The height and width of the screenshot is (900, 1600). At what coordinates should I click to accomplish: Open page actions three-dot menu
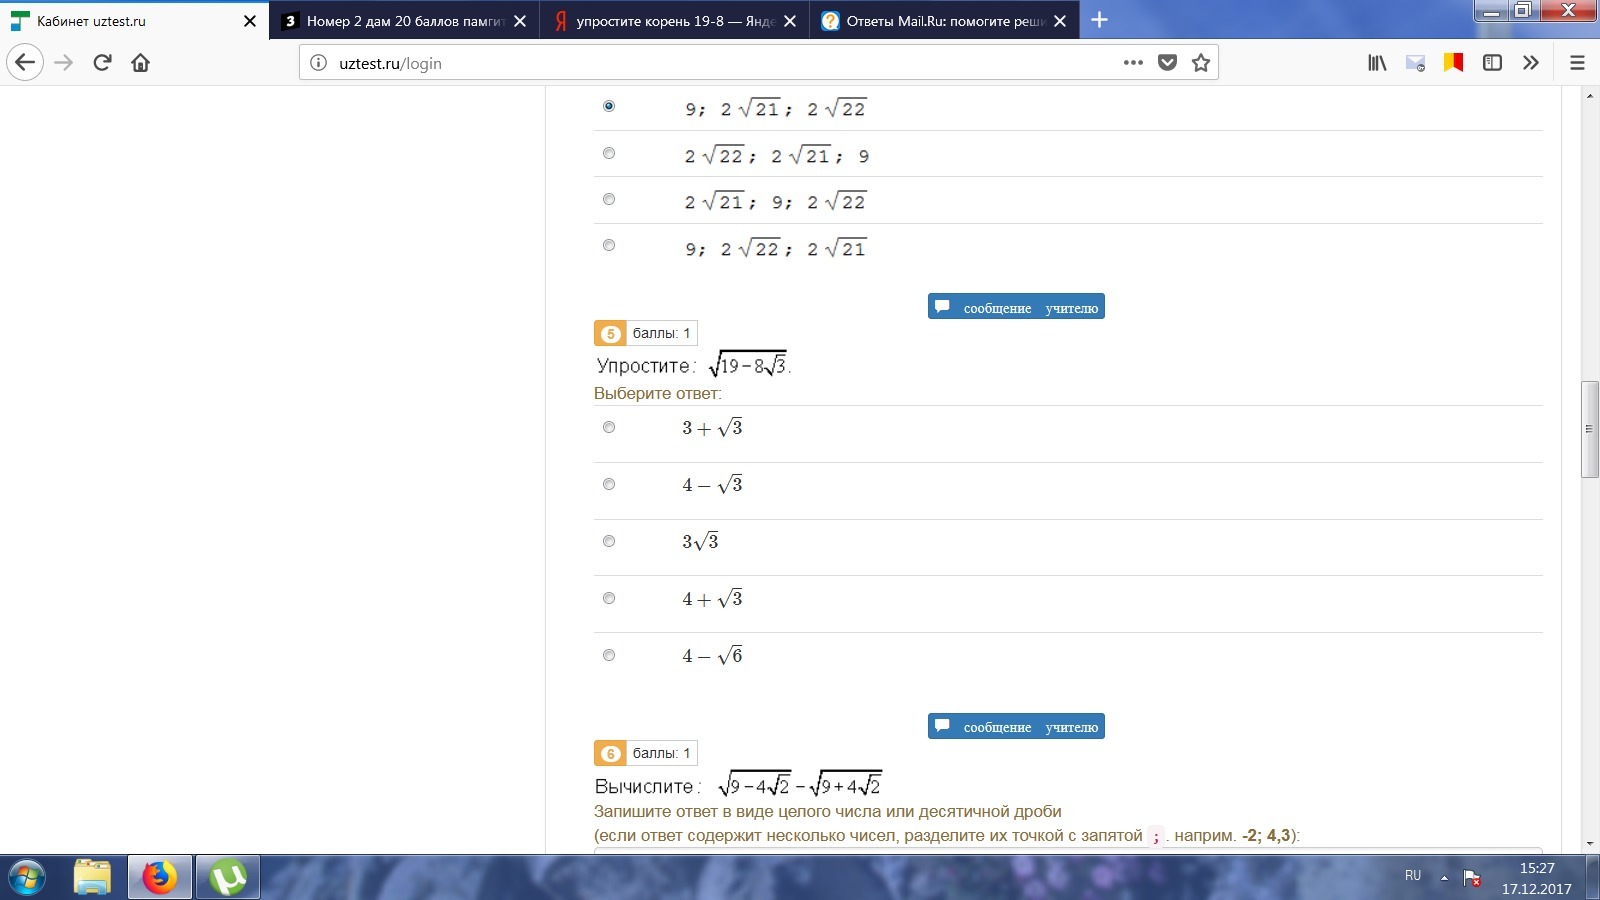1133,62
